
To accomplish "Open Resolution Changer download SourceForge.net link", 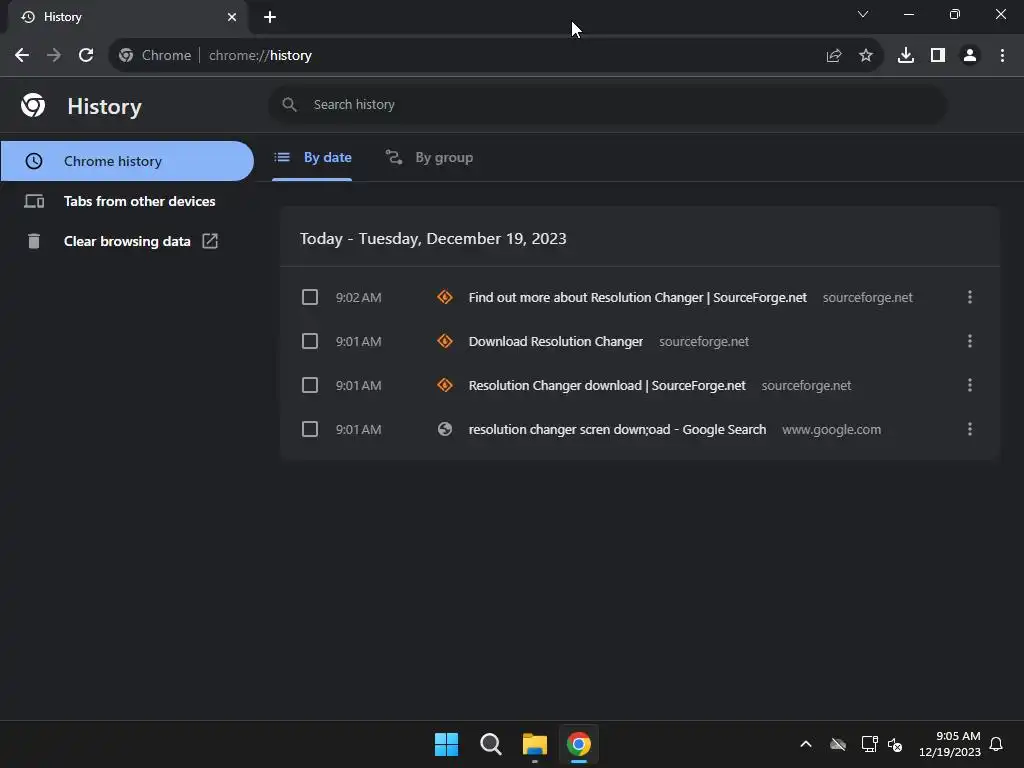I will point(607,385).
